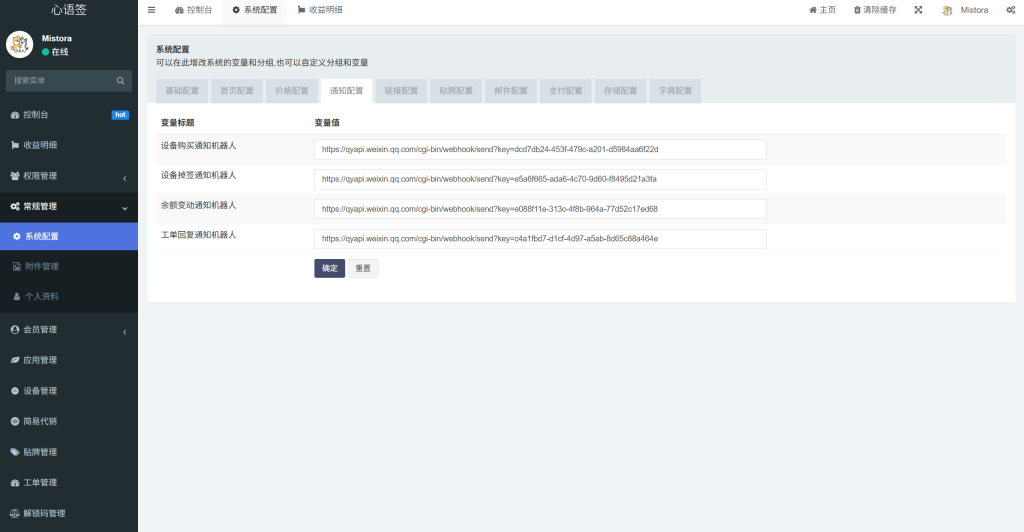The image size is (1024, 532).
Task: Click 清除缓存 trash button
Action: click(x=875, y=10)
